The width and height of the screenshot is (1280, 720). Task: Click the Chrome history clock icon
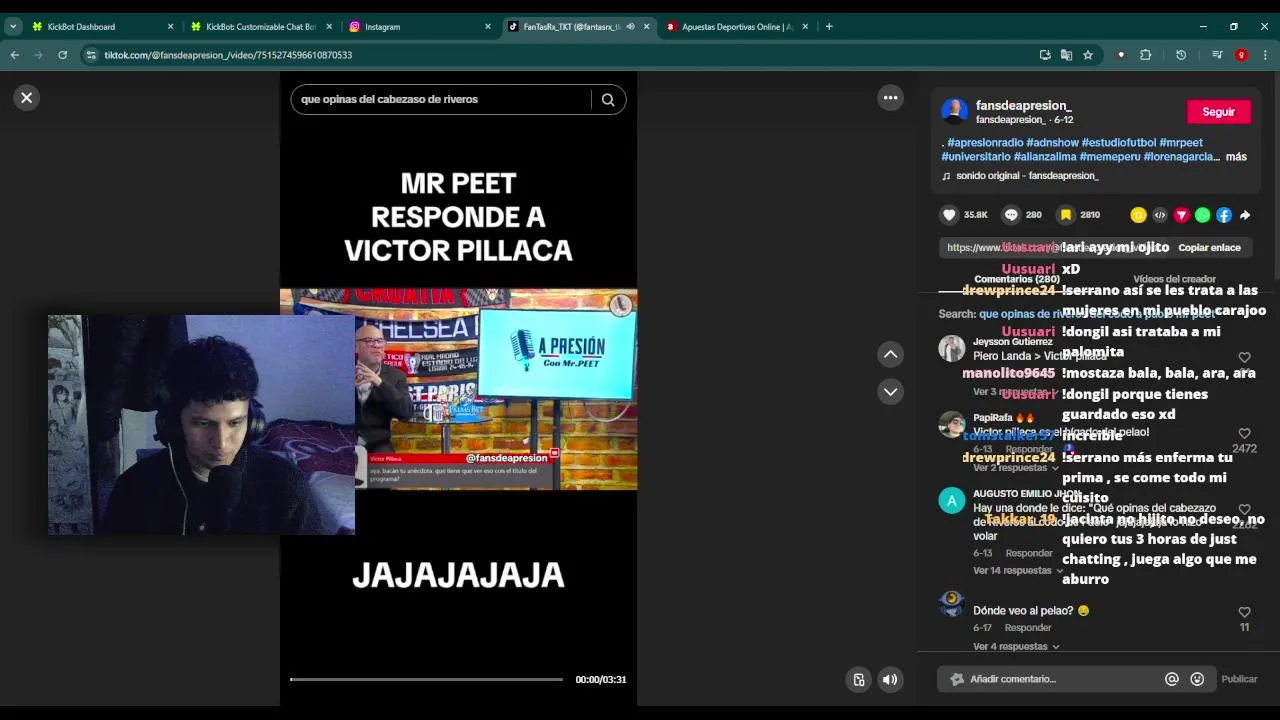[x=1181, y=55]
